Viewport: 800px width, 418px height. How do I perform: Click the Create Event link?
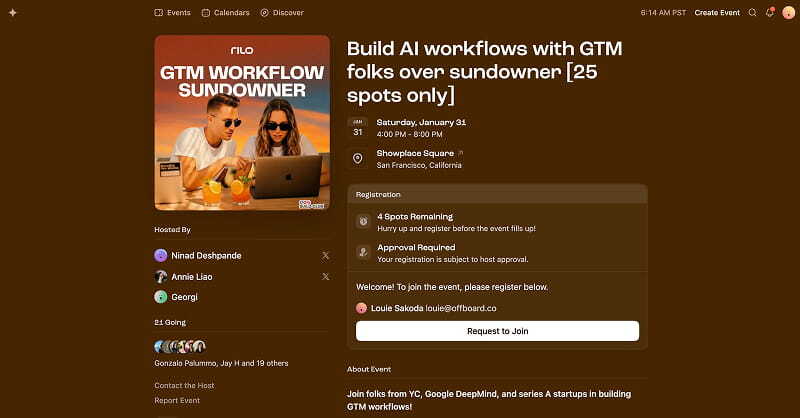pos(717,13)
